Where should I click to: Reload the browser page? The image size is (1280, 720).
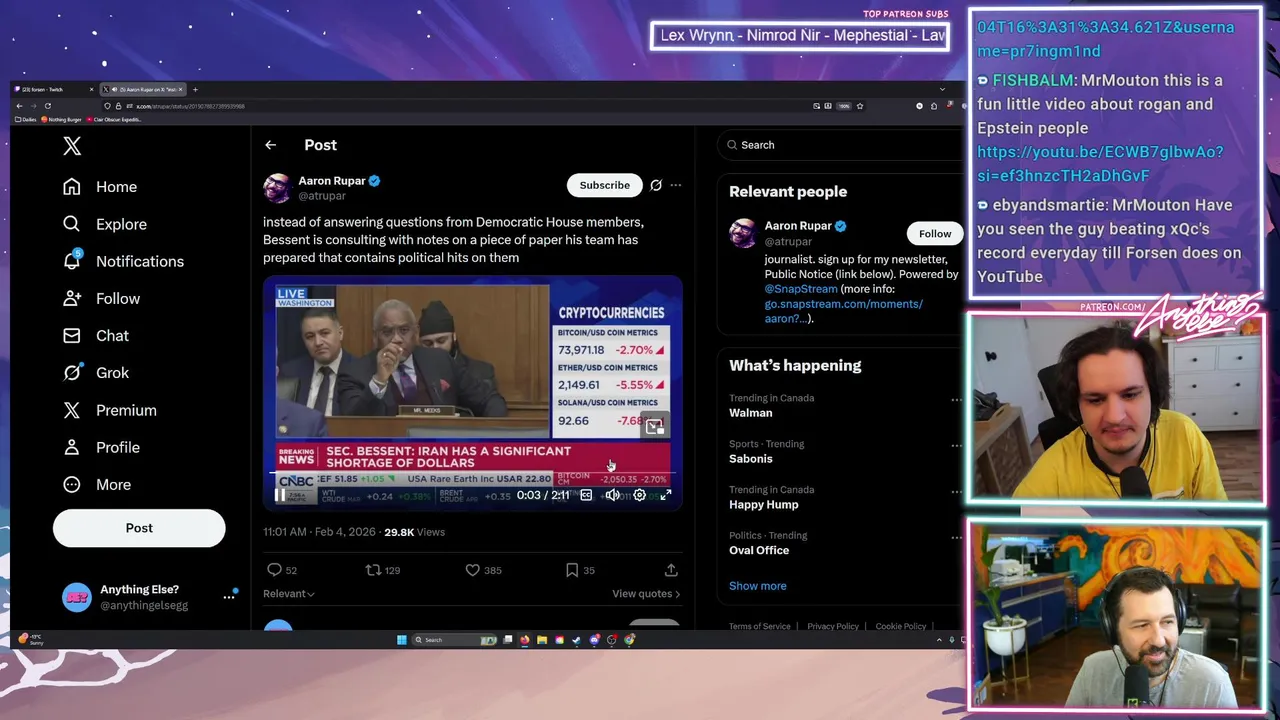tap(47, 106)
